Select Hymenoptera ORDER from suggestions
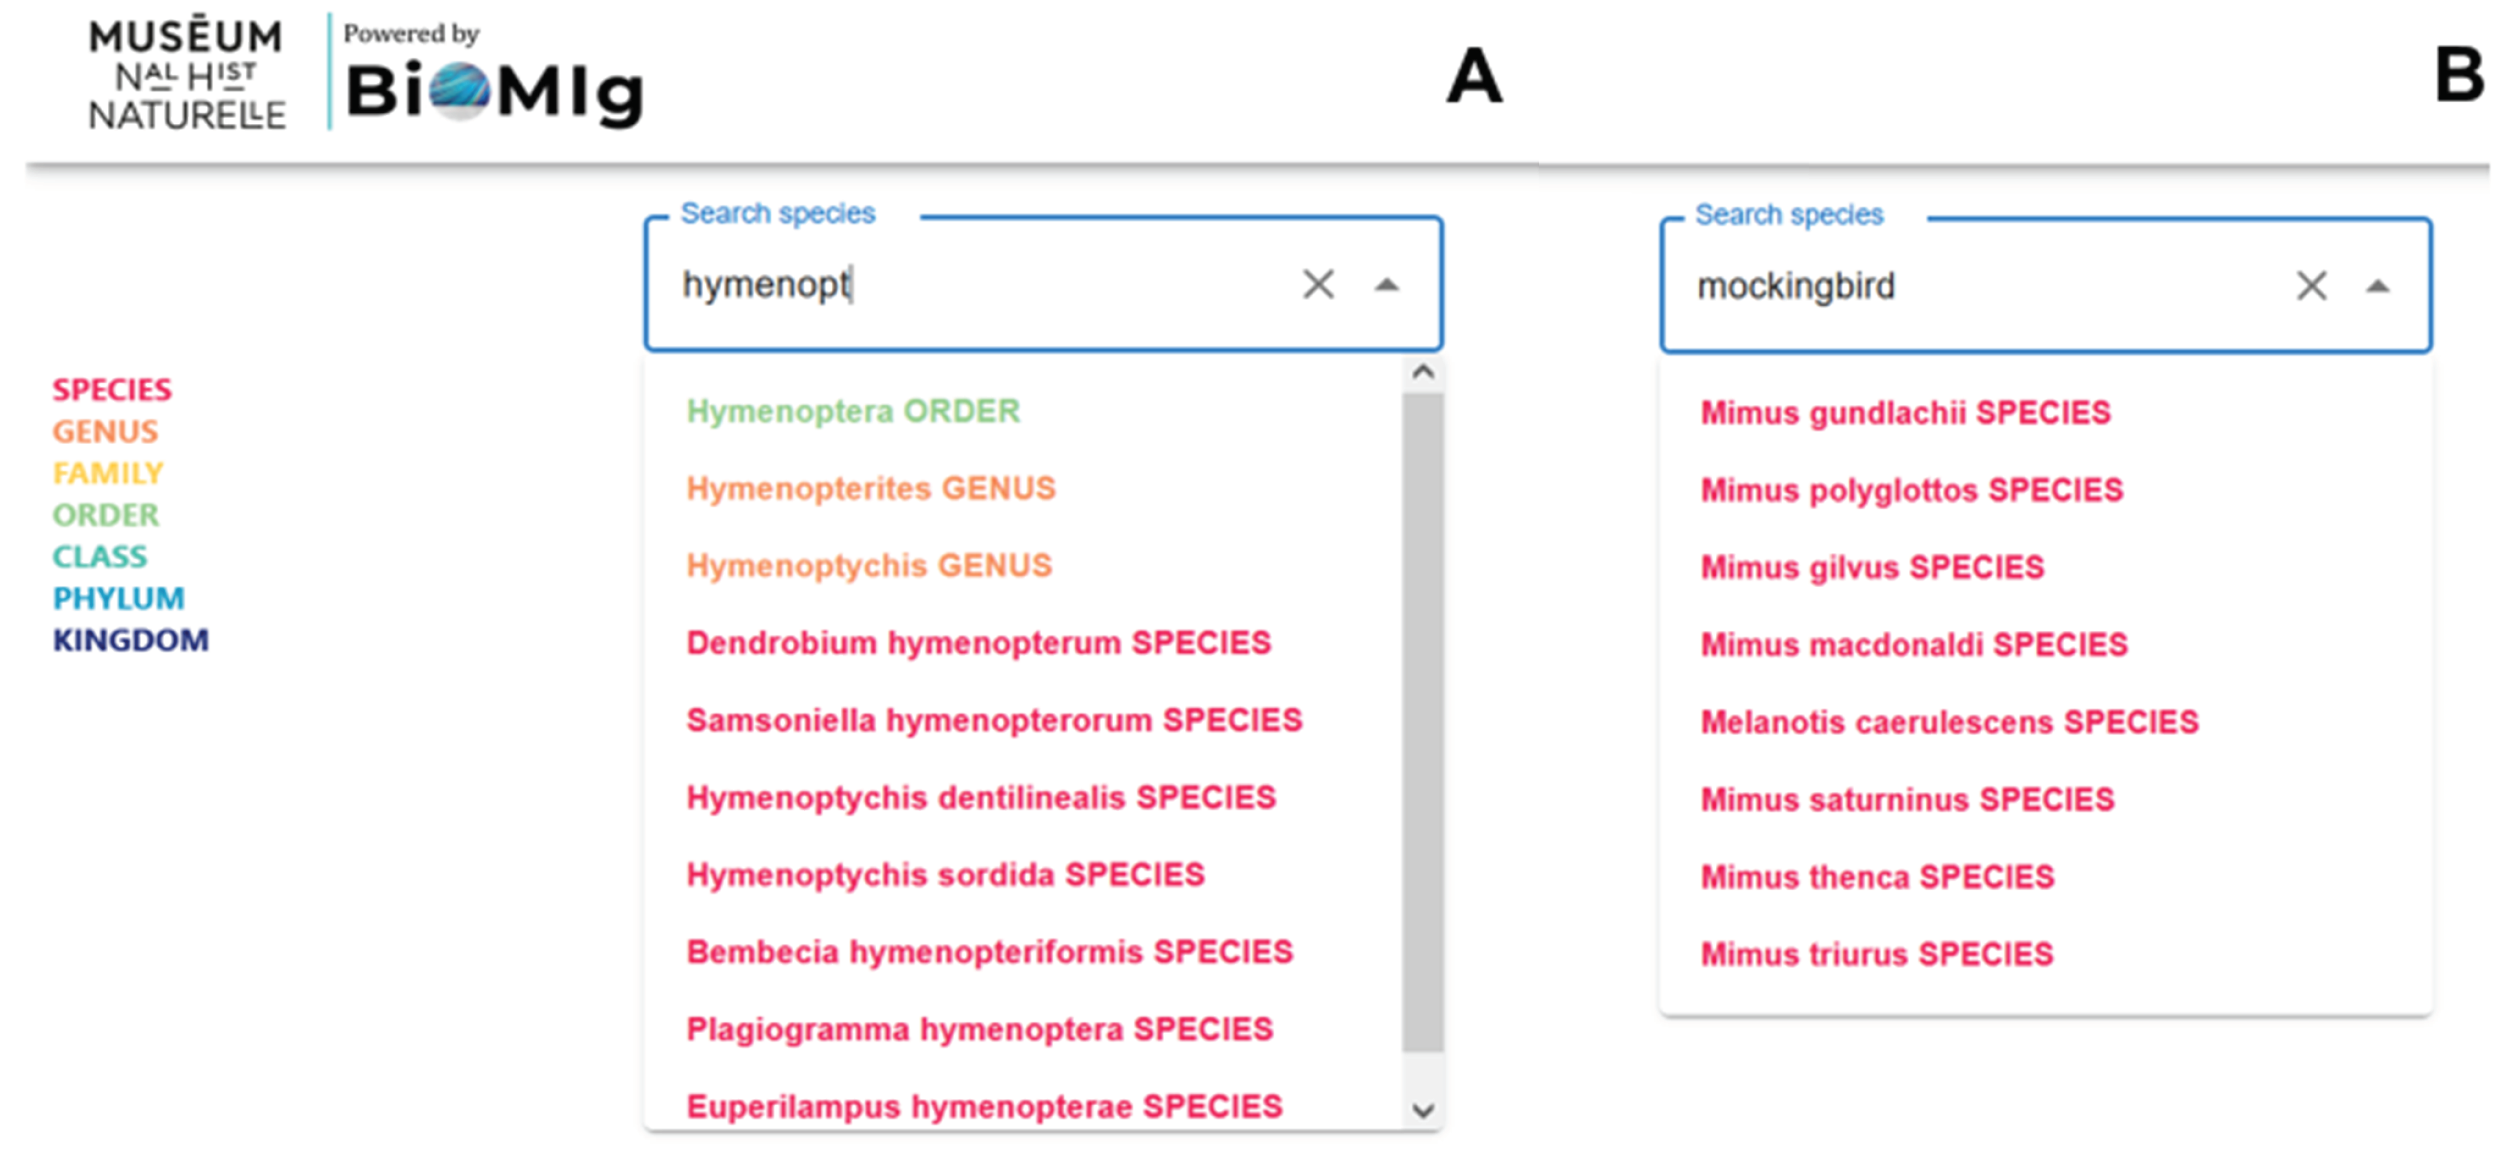This screenshot has width=2520, height=1168. (x=853, y=411)
